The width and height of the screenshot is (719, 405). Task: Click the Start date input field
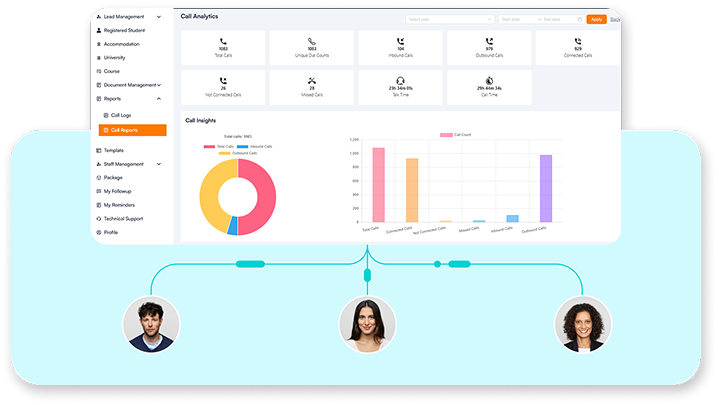[515, 19]
